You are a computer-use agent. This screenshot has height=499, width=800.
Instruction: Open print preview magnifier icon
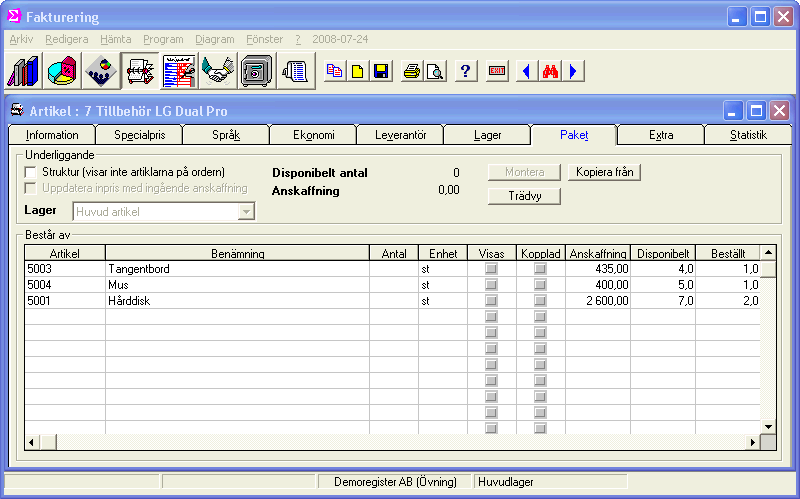[x=434, y=71]
